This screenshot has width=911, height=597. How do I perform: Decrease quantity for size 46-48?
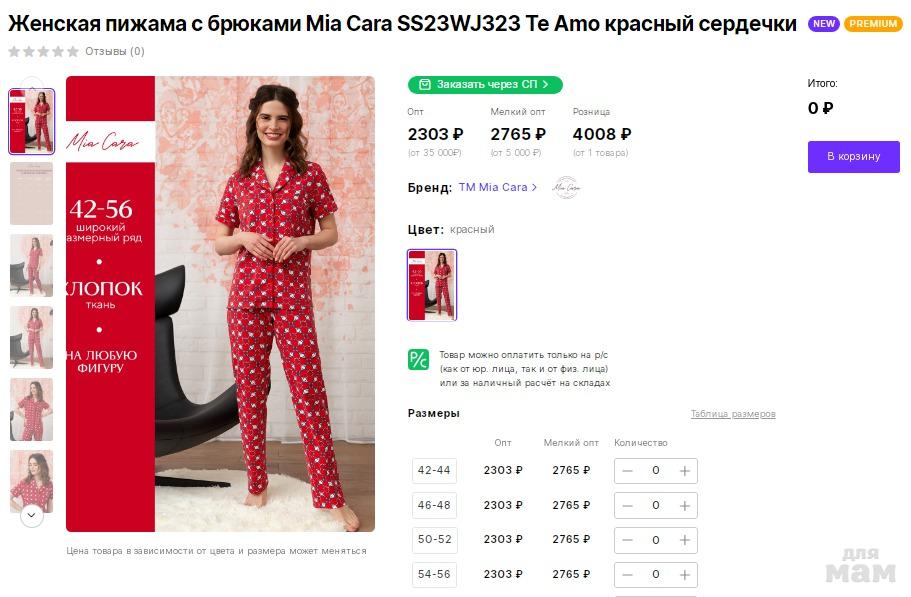[627, 506]
